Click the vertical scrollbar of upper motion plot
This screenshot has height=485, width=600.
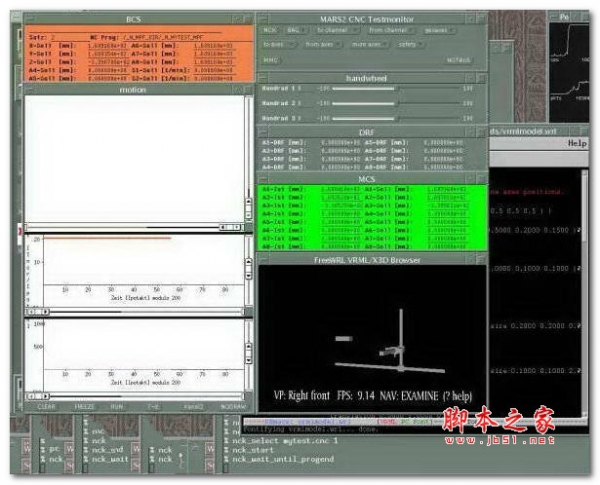[248, 159]
